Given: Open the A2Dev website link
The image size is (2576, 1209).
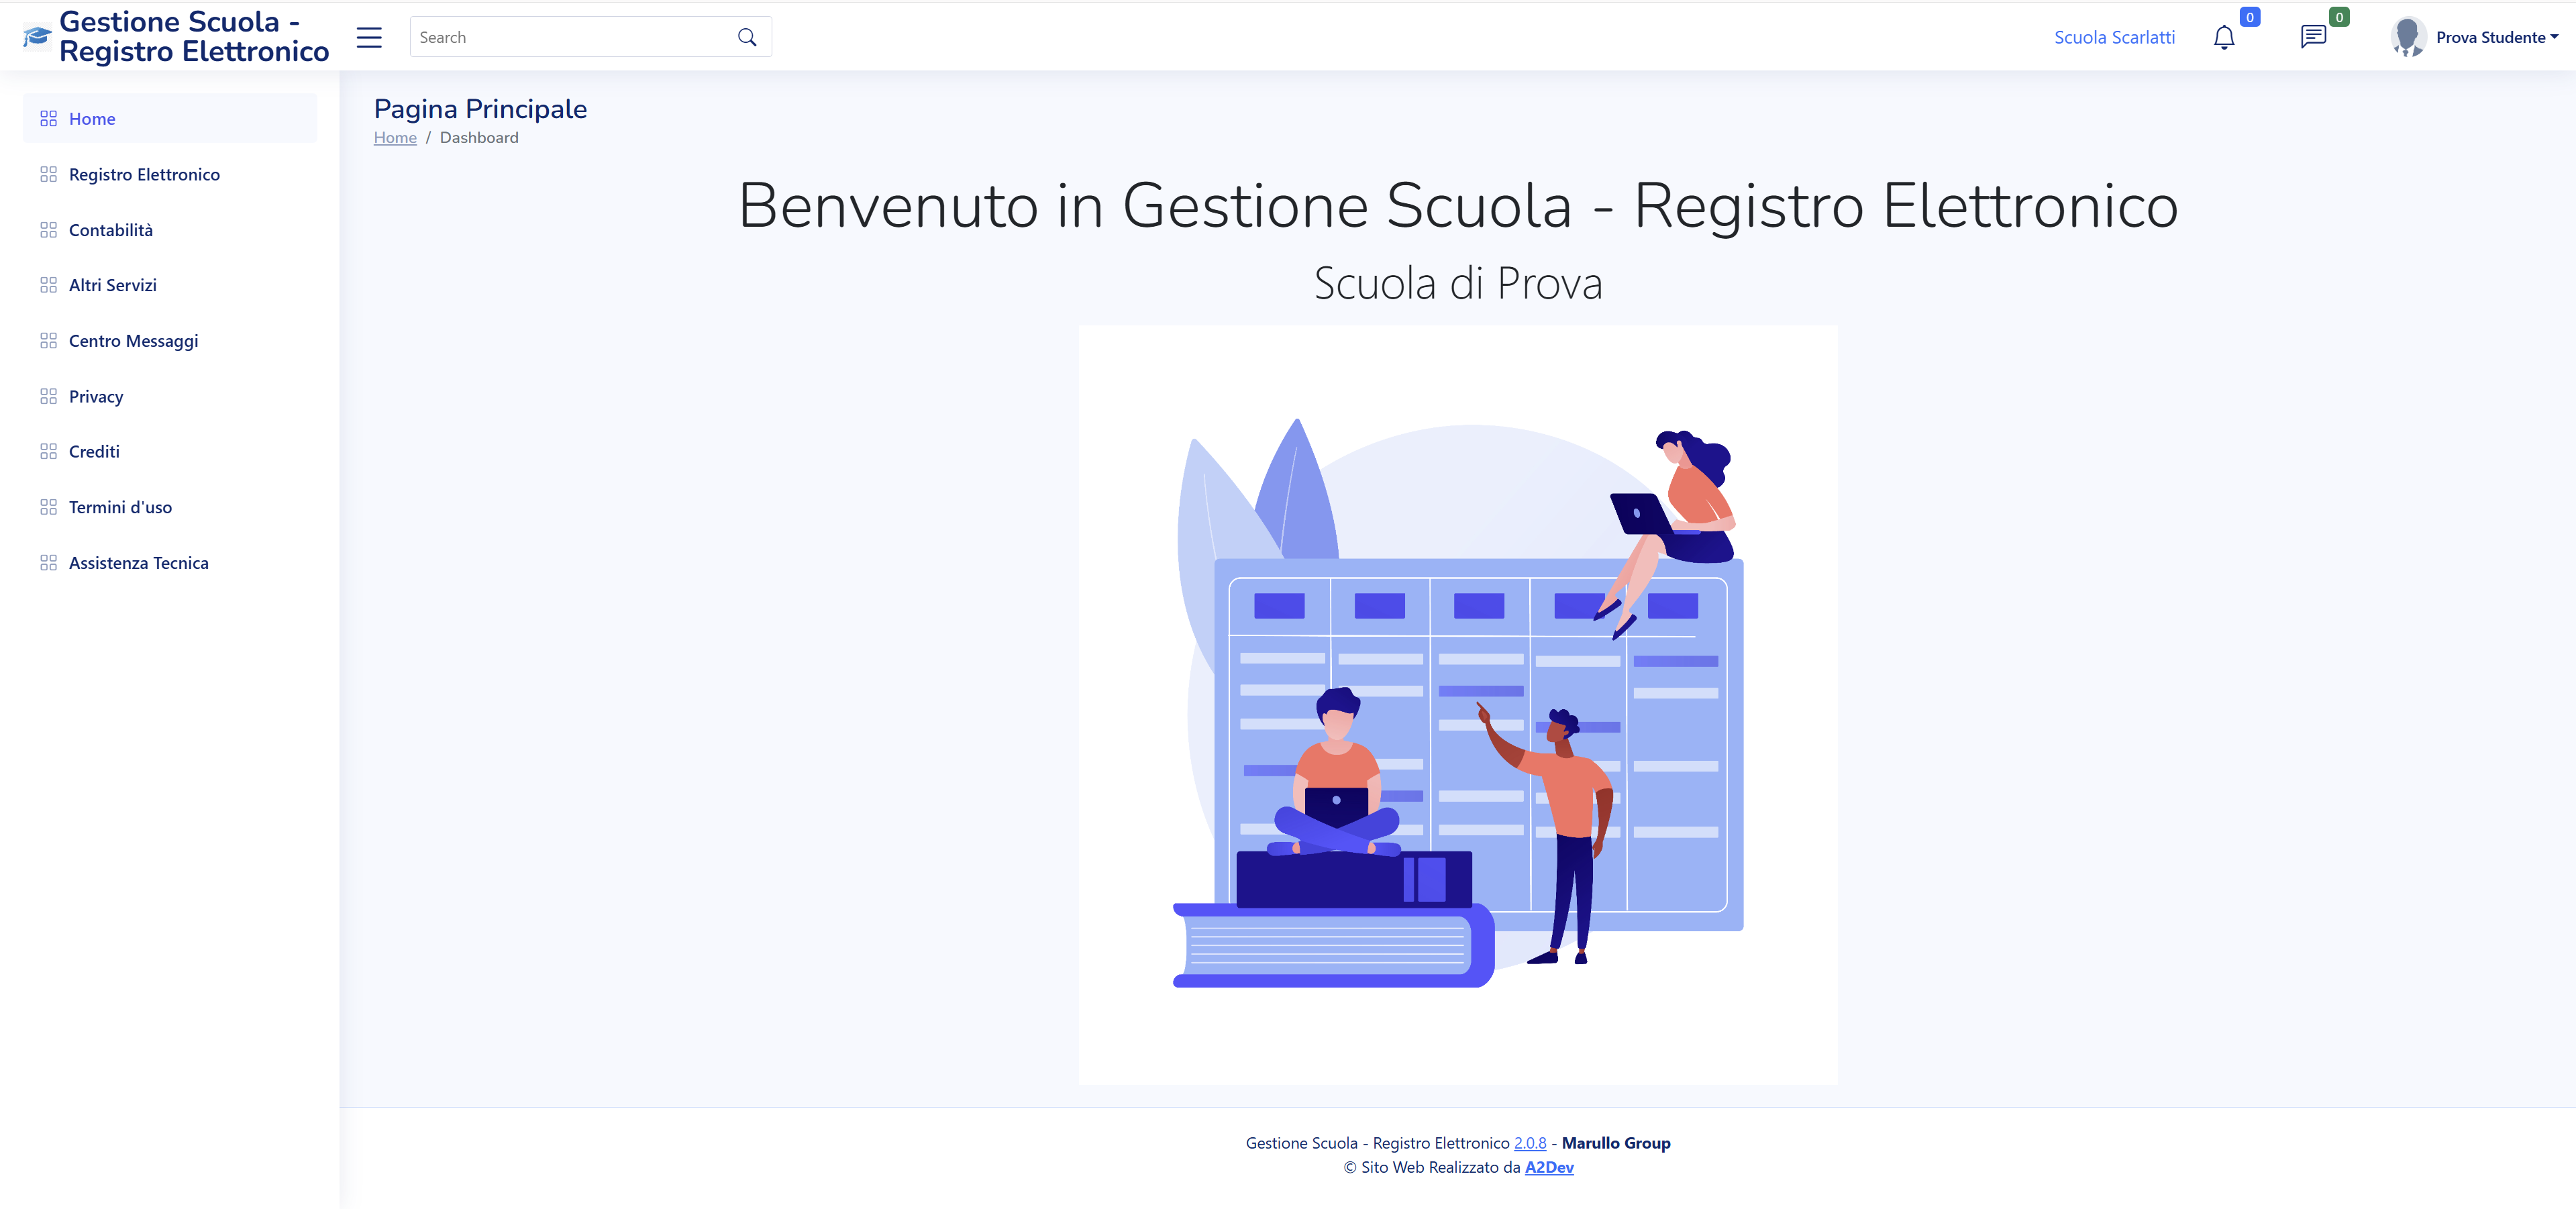Looking at the screenshot, I should (1549, 1167).
